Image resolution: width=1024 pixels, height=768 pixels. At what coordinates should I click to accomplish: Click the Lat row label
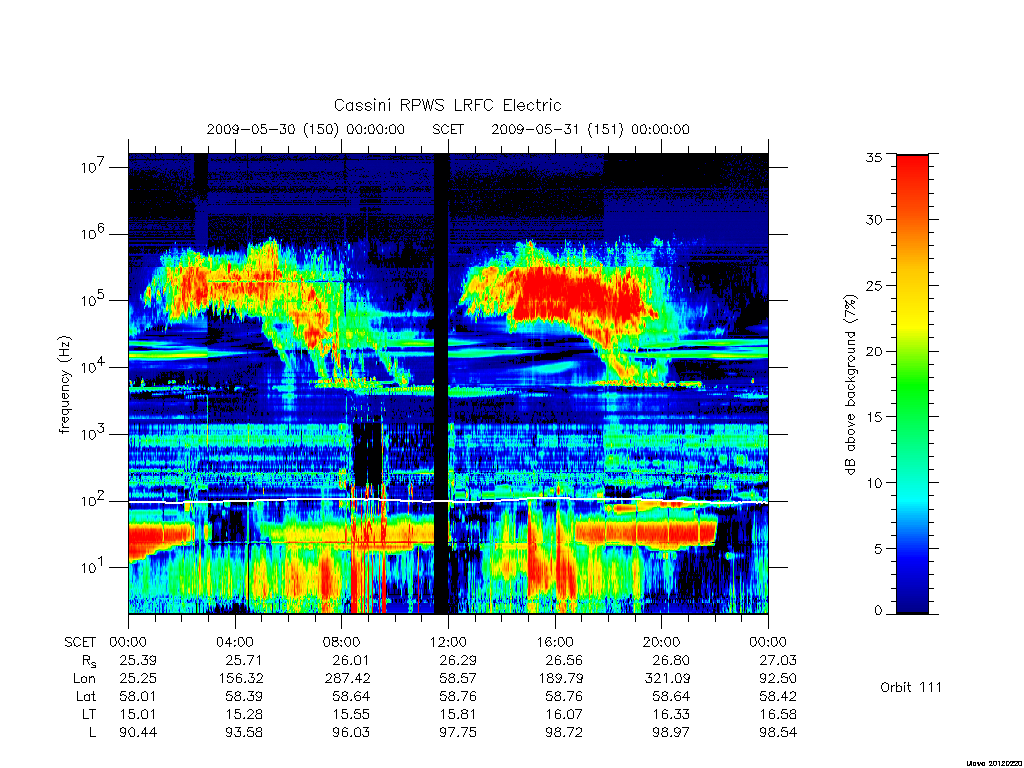coord(86,697)
